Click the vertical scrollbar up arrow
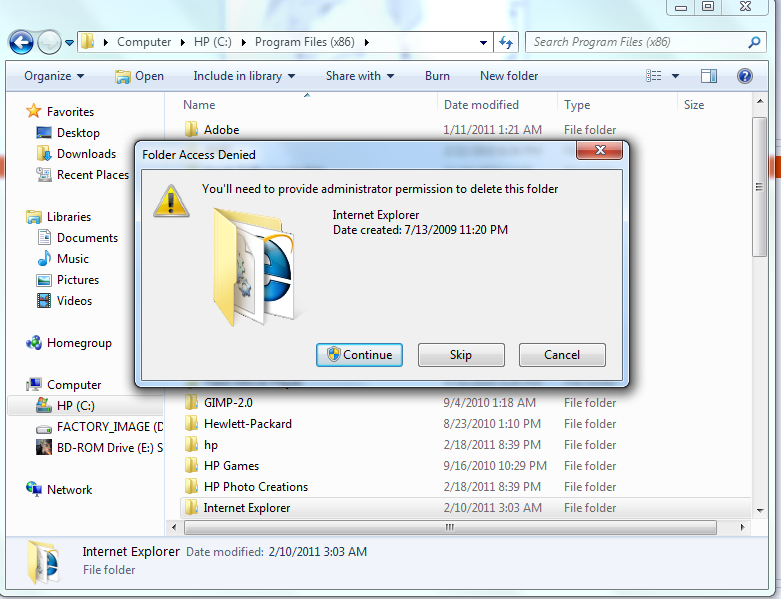This screenshot has height=599, width=781. point(760,101)
